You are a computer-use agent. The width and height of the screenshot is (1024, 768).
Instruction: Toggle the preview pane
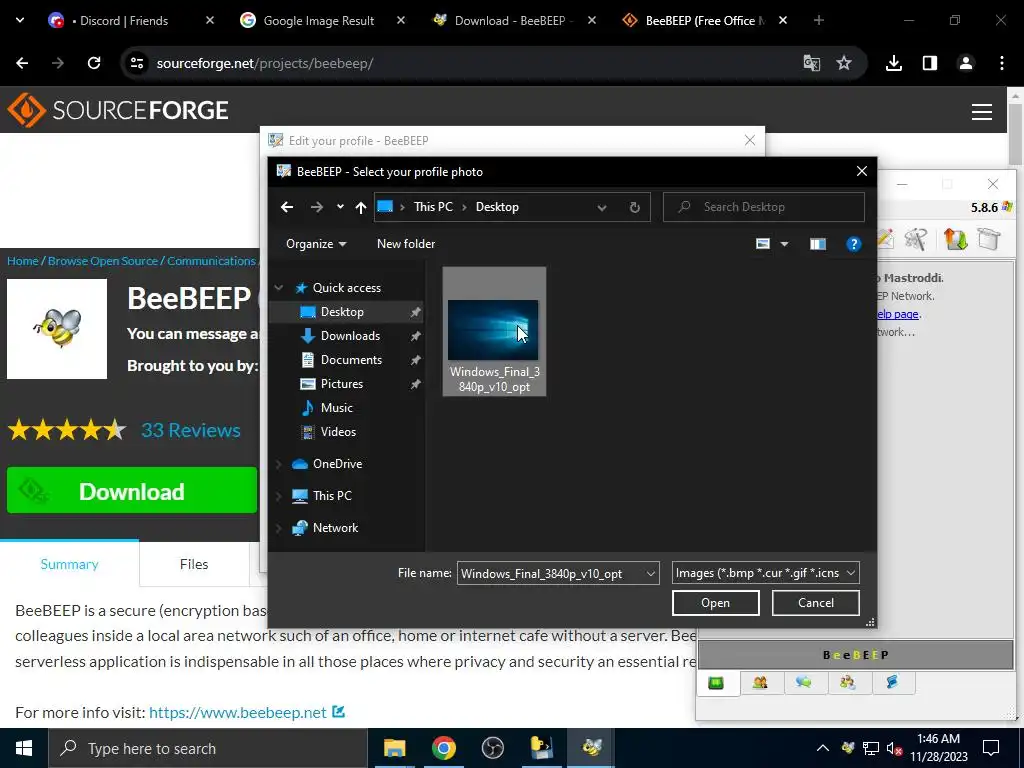pyautogui.click(x=818, y=244)
